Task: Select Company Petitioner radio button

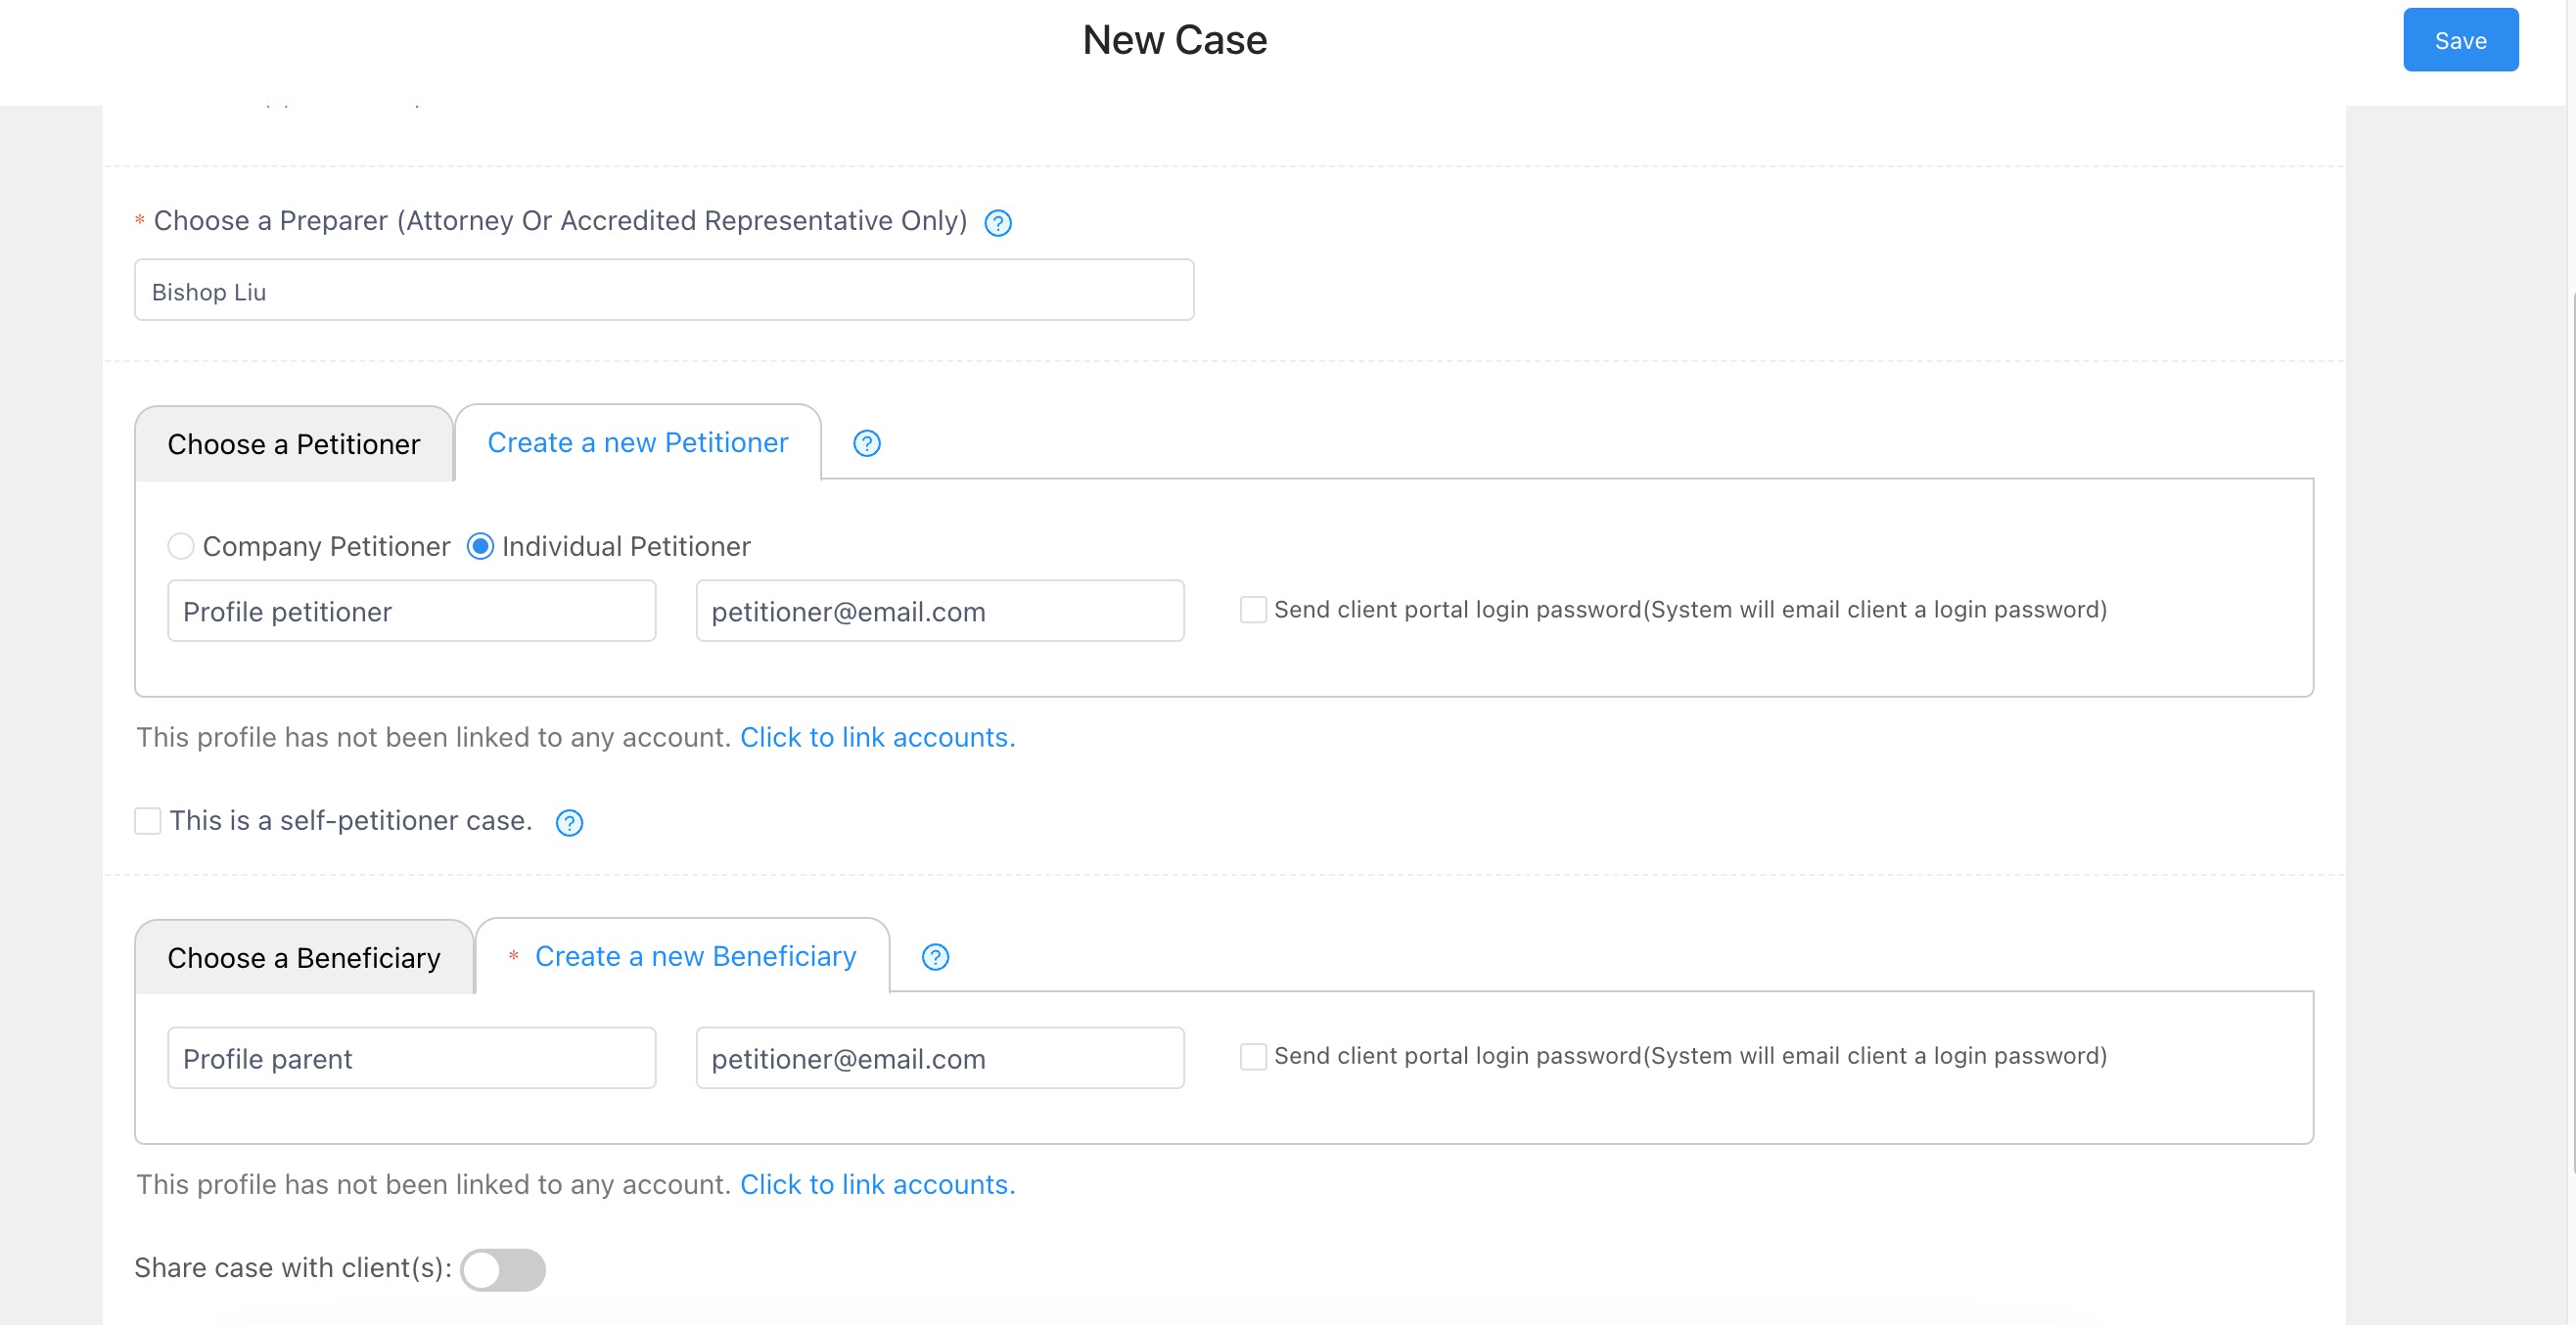Action: tap(181, 546)
